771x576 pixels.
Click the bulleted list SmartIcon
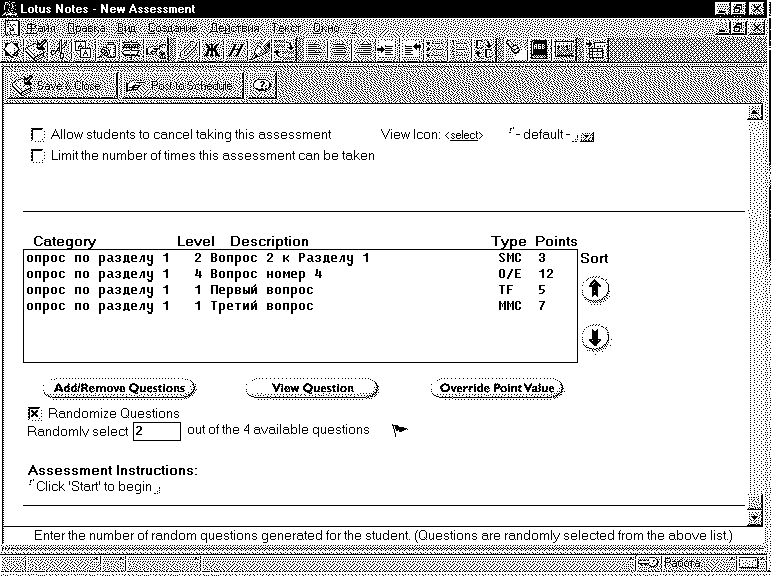coord(436,50)
